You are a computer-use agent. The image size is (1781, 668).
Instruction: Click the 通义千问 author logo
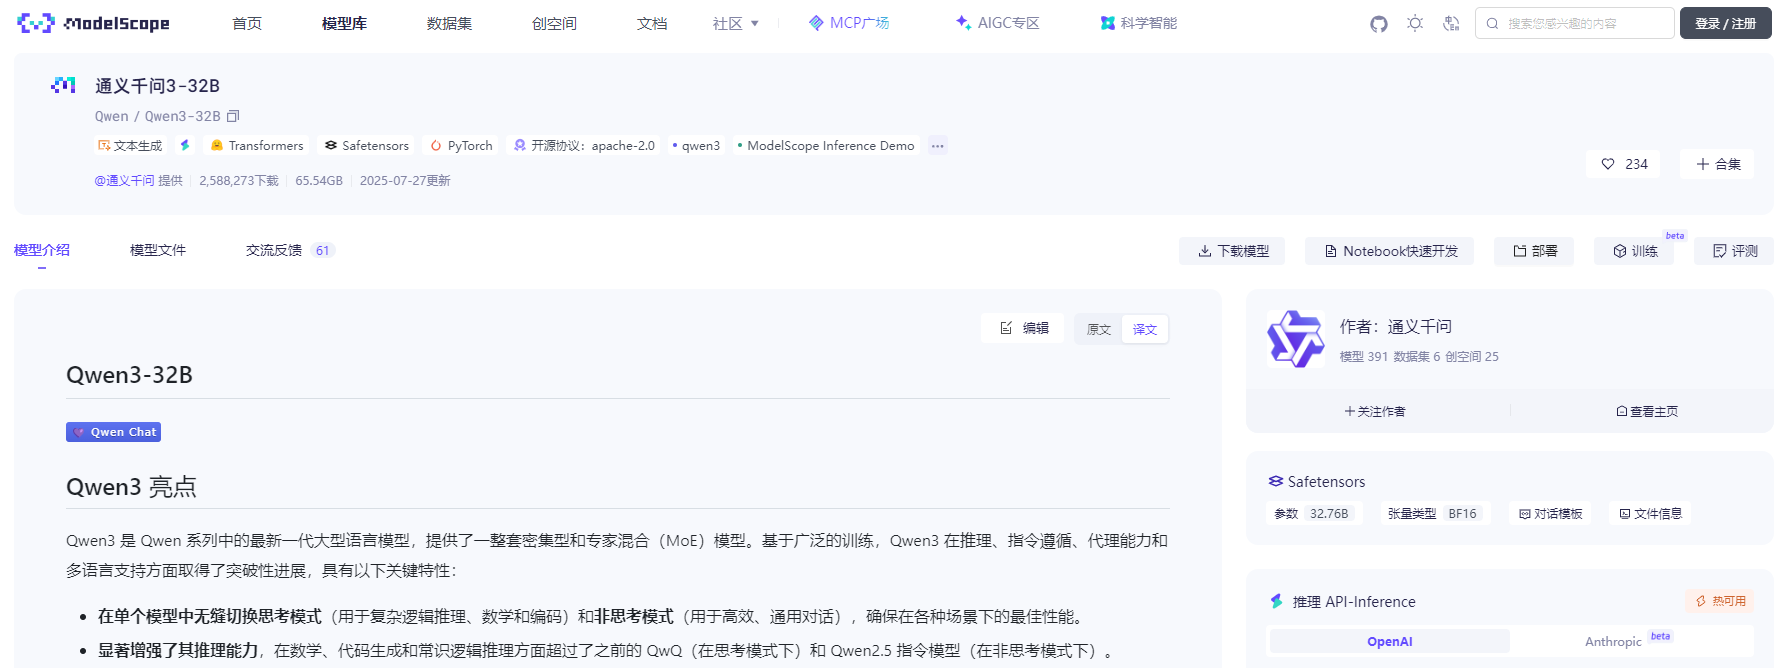click(1296, 339)
